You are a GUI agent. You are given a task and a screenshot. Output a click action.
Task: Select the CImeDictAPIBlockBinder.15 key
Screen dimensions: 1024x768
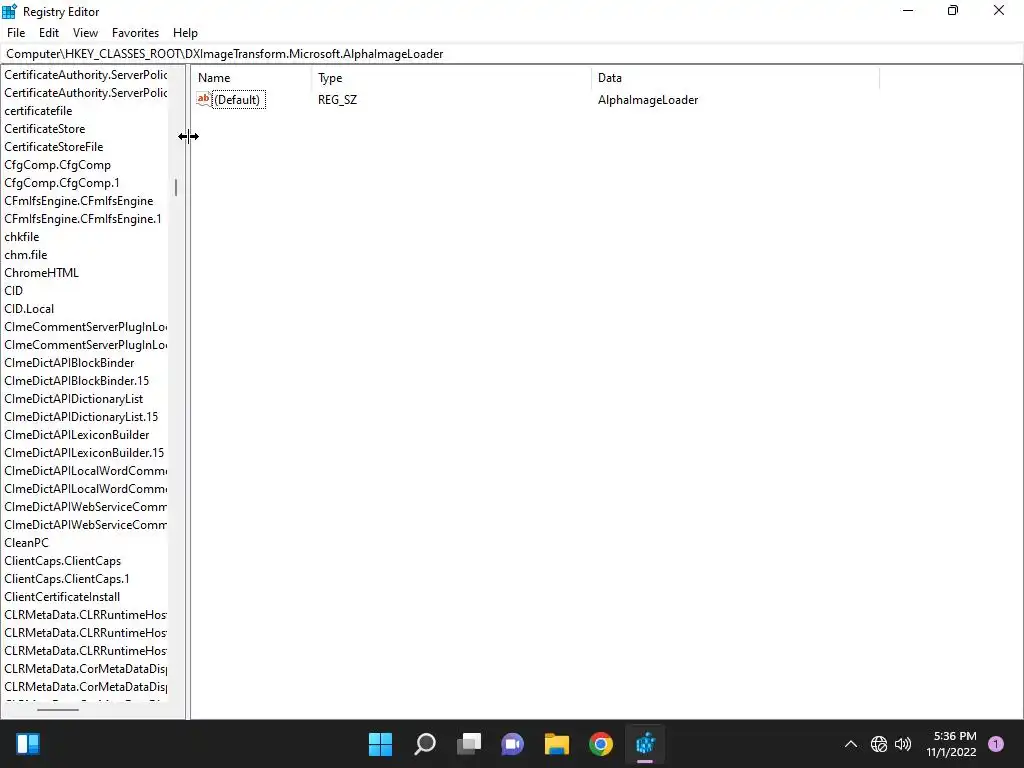click(x=76, y=381)
